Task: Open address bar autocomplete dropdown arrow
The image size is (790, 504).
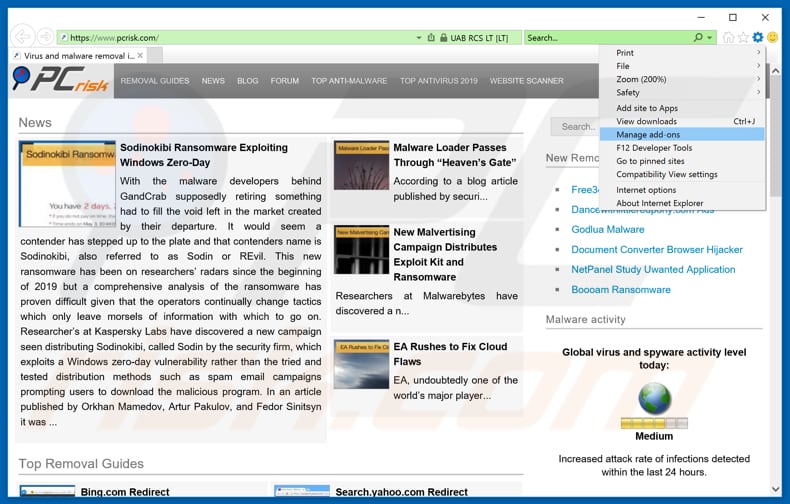Action: click(x=419, y=38)
